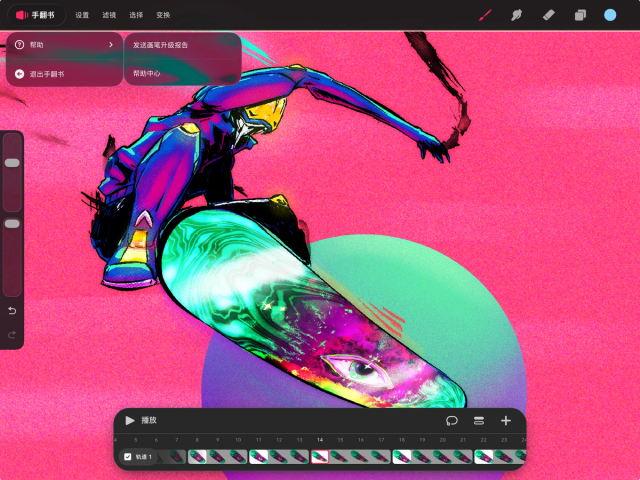
Task: Expand the 帮助 submenu chevron
Action: (x=111, y=44)
